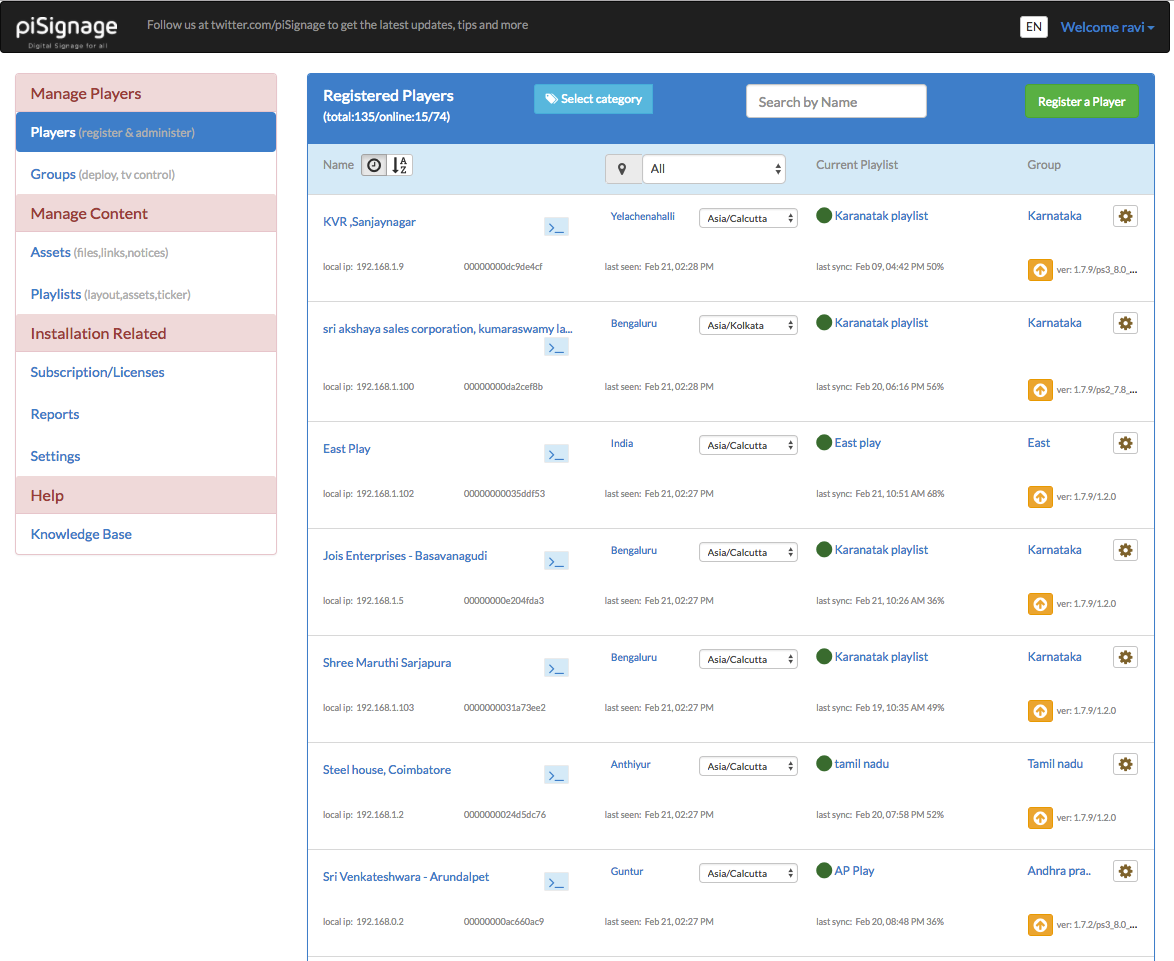The width and height of the screenshot is (1174, 961).
Task: Click the Search by Name field
Action: [836, 101]
